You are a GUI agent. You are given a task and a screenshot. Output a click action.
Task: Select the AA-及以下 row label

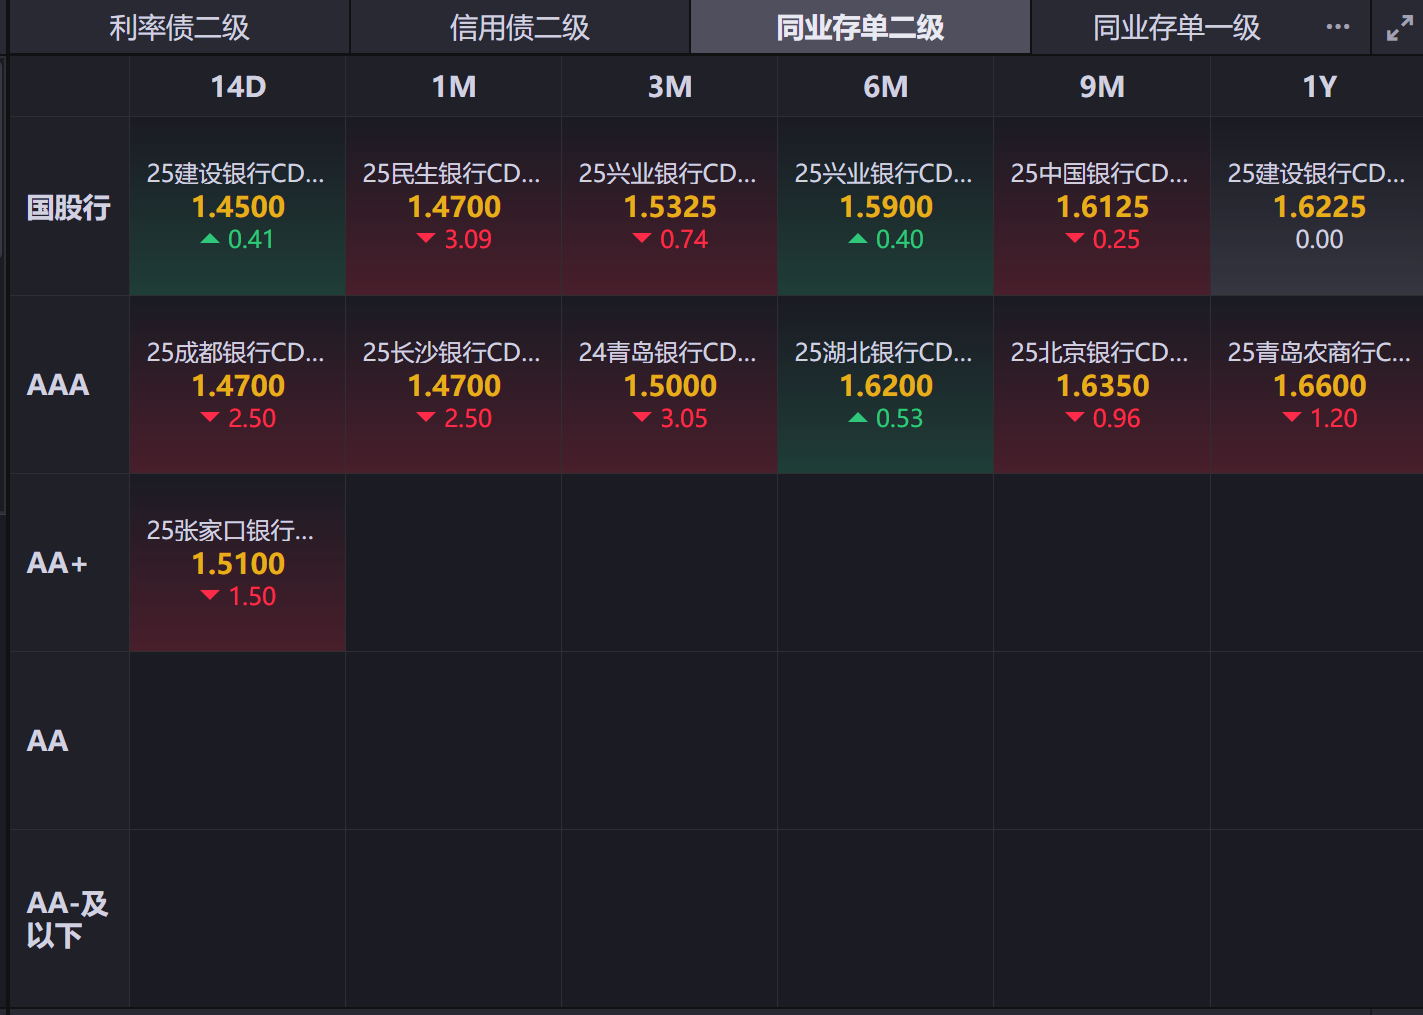point(69,919)
